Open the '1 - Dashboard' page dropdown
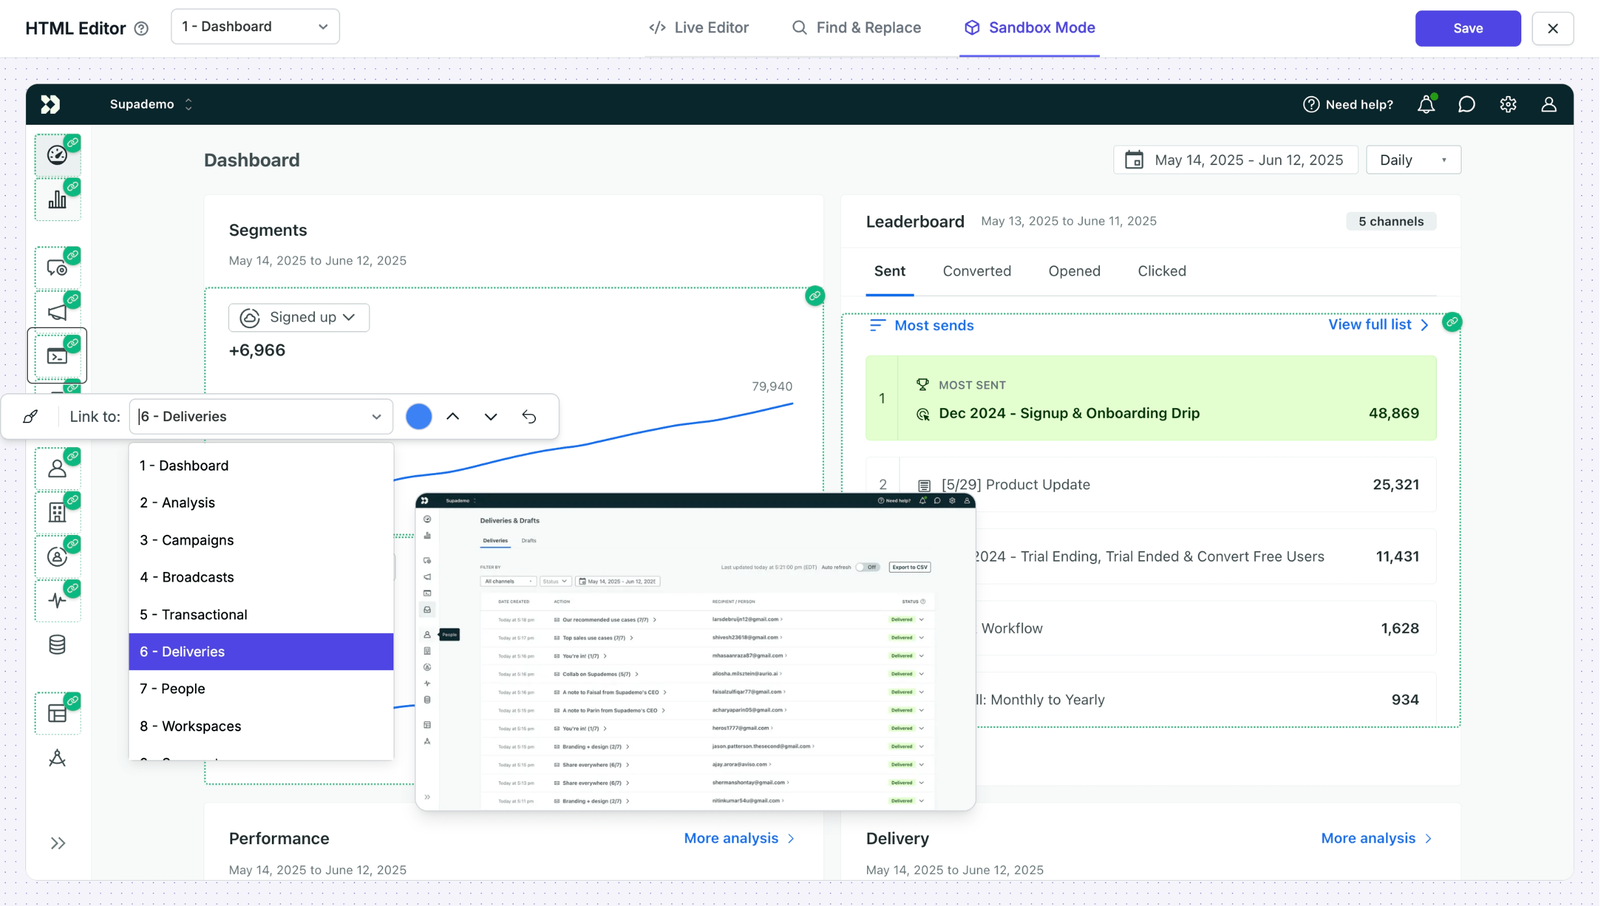The width and height of the screenshot is (1600, 906). (255, 27)
